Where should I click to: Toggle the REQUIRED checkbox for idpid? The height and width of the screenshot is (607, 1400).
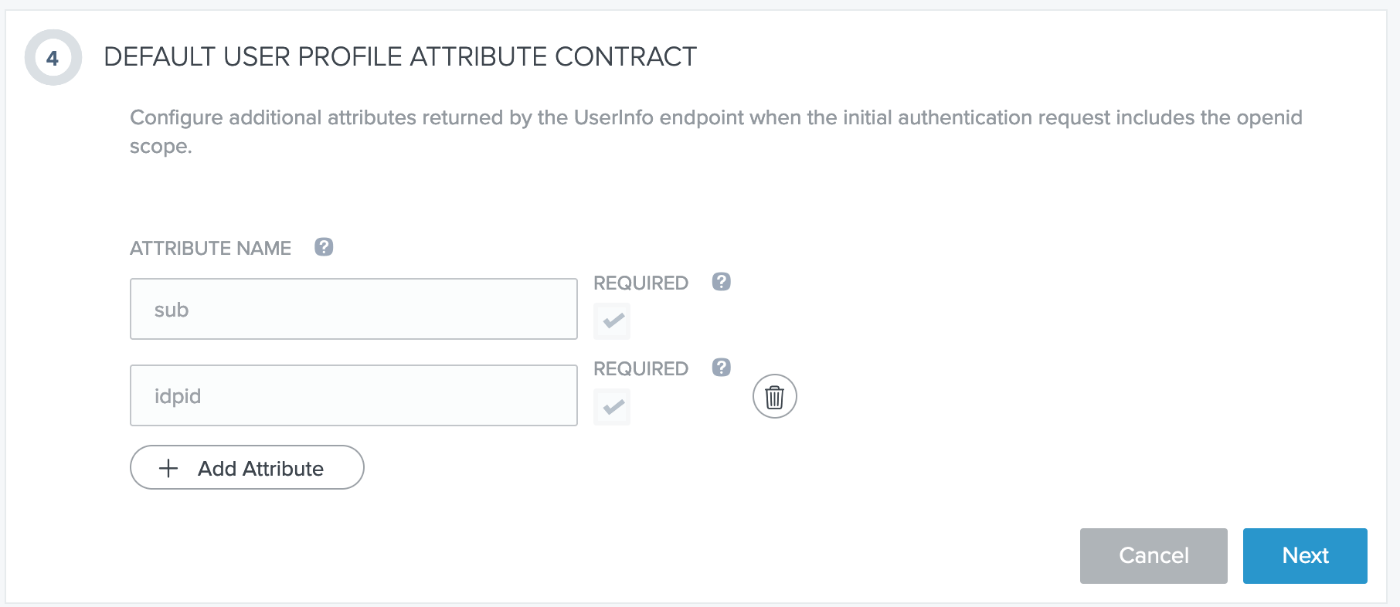[x=612, y=407]
